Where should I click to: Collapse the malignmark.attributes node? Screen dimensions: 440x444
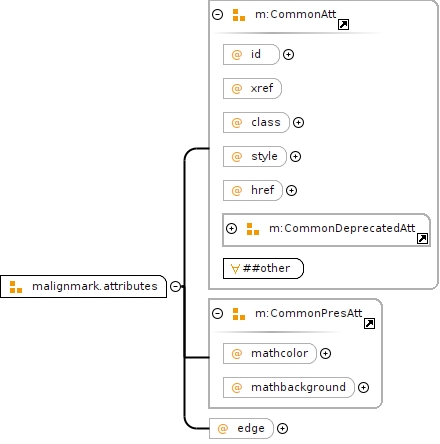pos(175,286)
